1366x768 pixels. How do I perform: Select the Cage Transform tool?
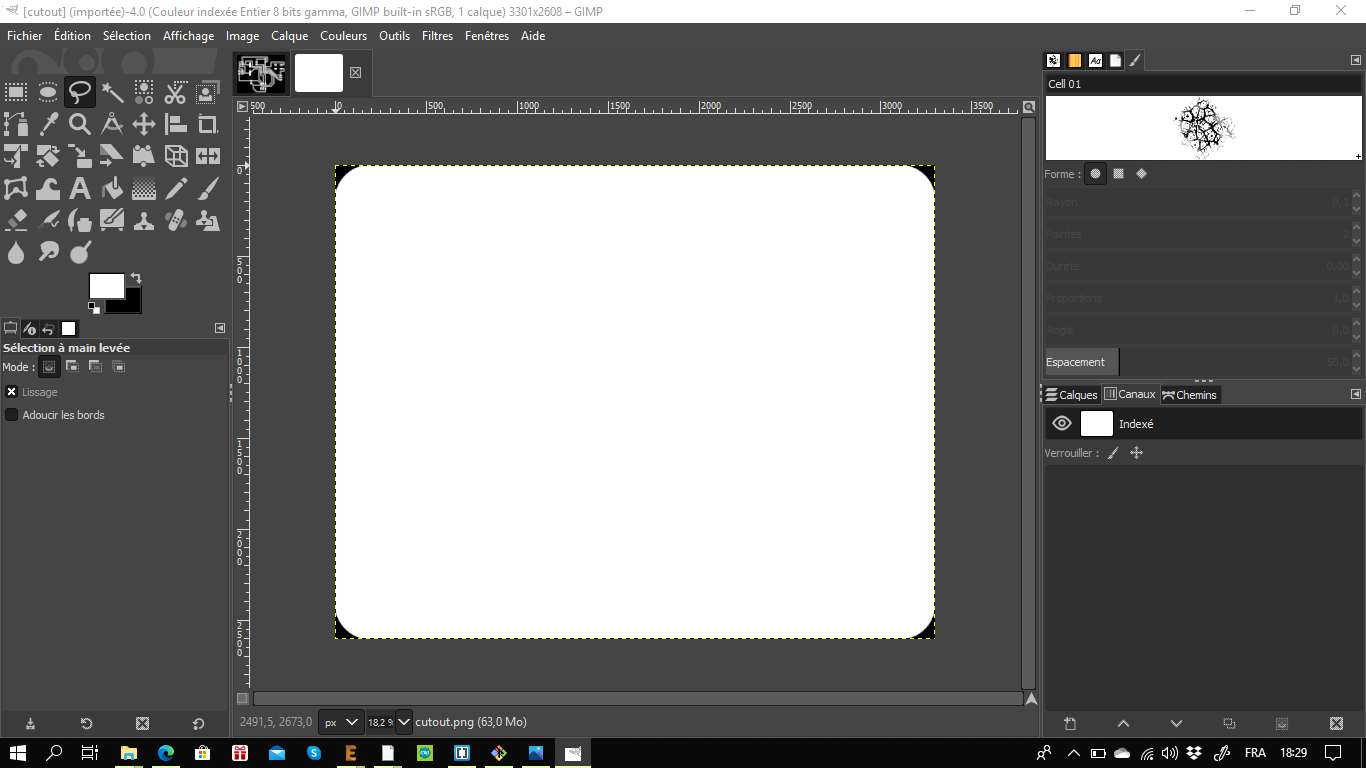pos(16,189)
